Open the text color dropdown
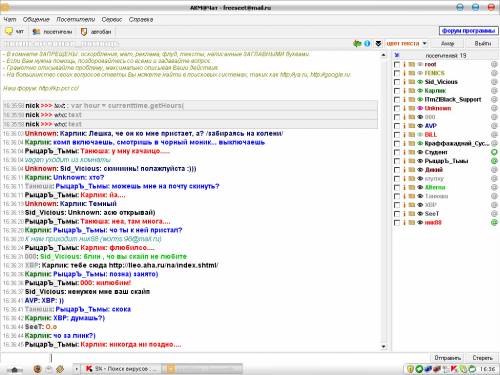Image resolution: width=500 pixels, height=375 pixels. pyautogui.click(x=406, y=44)
